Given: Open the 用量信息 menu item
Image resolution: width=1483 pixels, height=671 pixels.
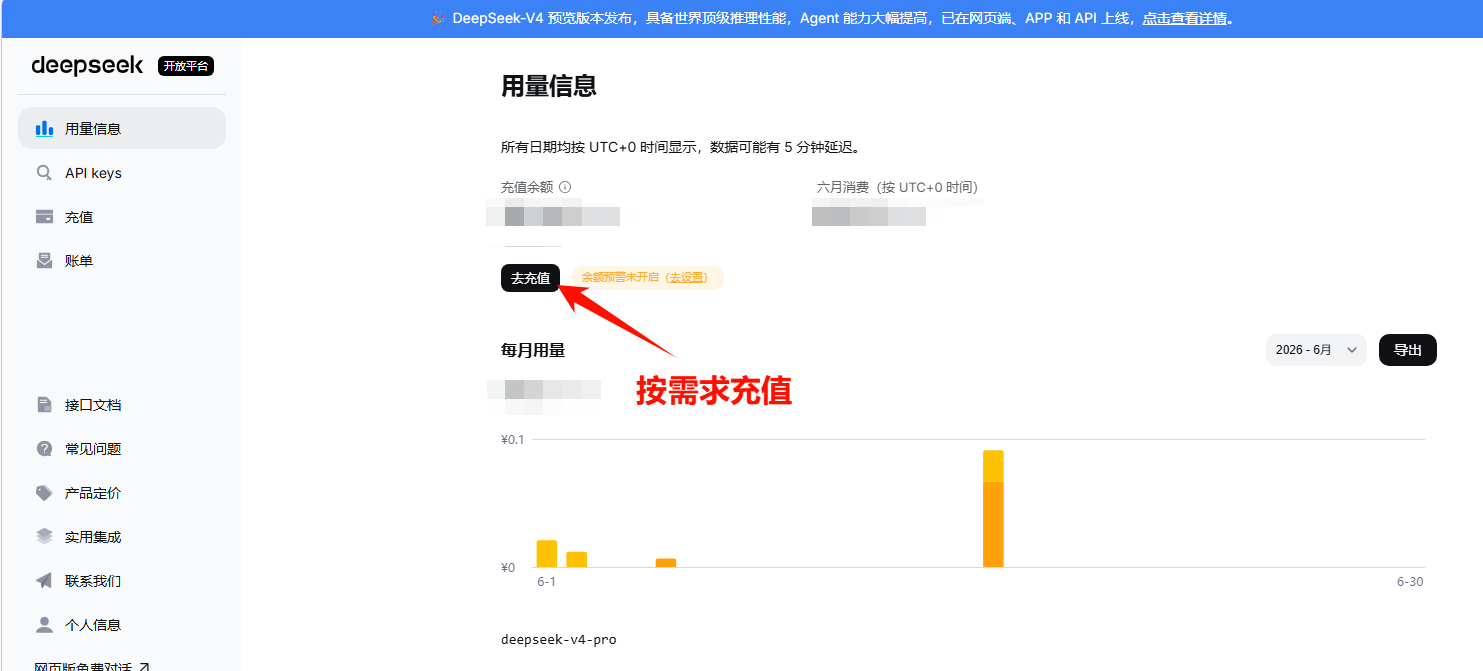Looking at the screenshot, I should [x=122, y=129].
